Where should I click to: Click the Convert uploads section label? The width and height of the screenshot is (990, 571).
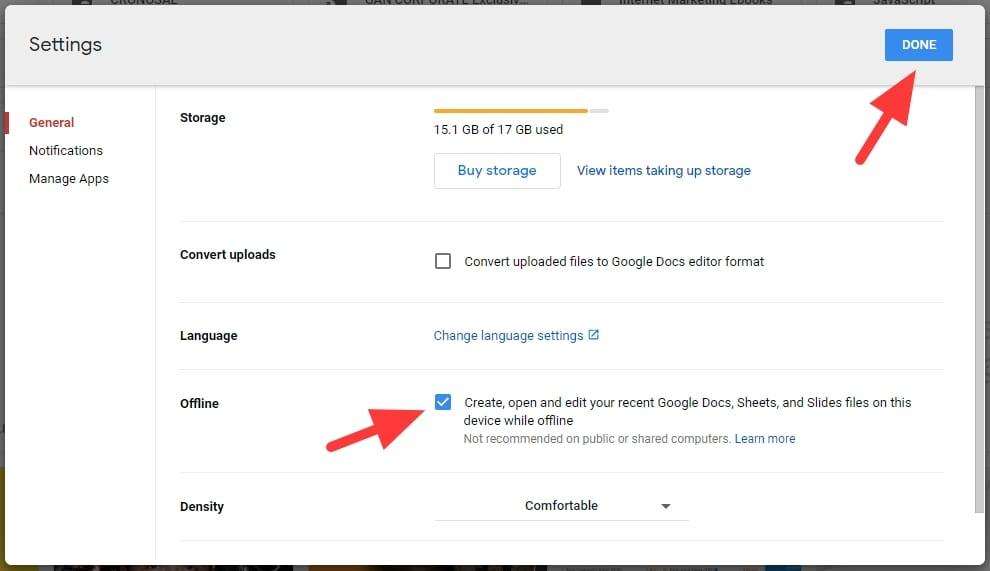(x=228, y=255)
